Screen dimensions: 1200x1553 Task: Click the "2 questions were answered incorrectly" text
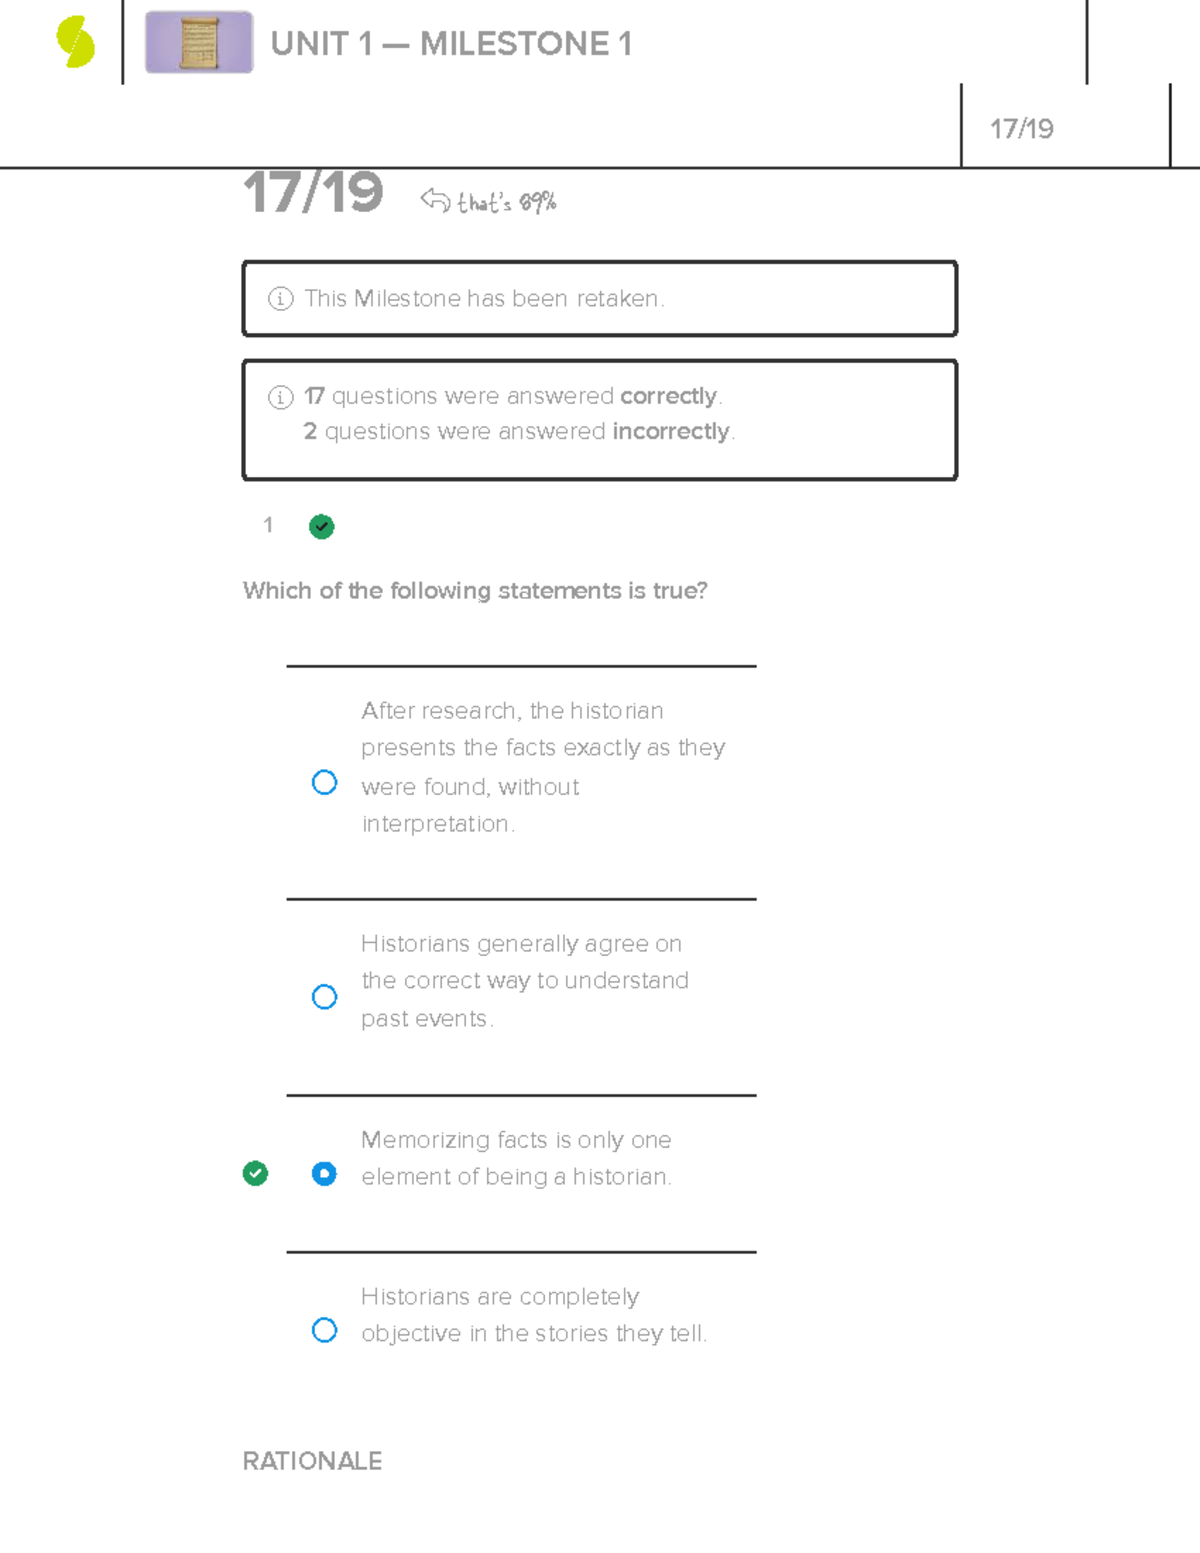519,432
